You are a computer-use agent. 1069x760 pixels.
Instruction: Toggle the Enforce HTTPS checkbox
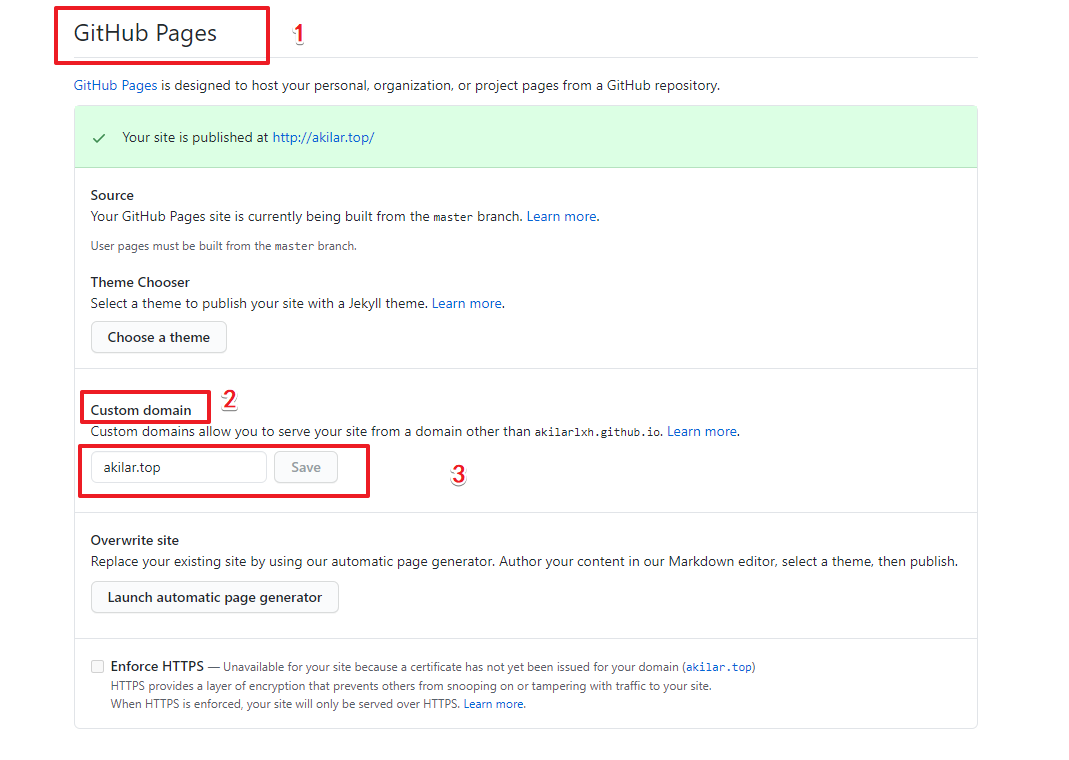click(x=97, y=666)
